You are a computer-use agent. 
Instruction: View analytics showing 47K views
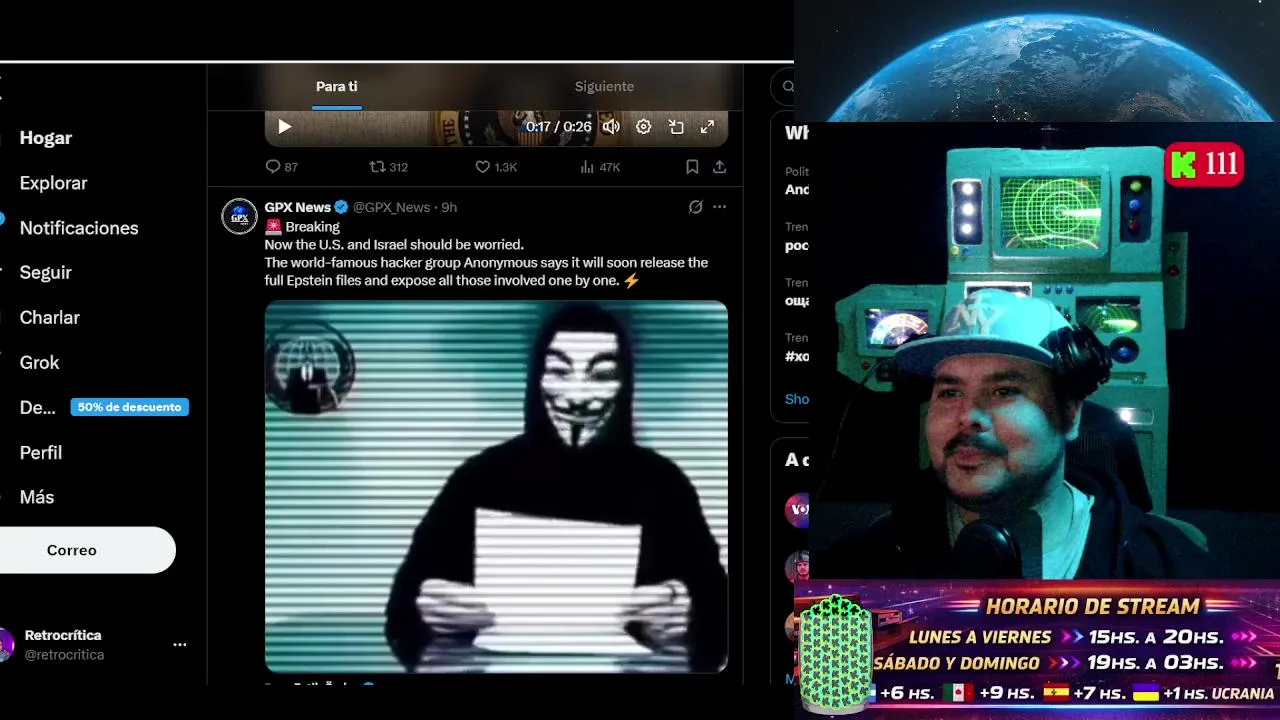[x=600, y=167]
